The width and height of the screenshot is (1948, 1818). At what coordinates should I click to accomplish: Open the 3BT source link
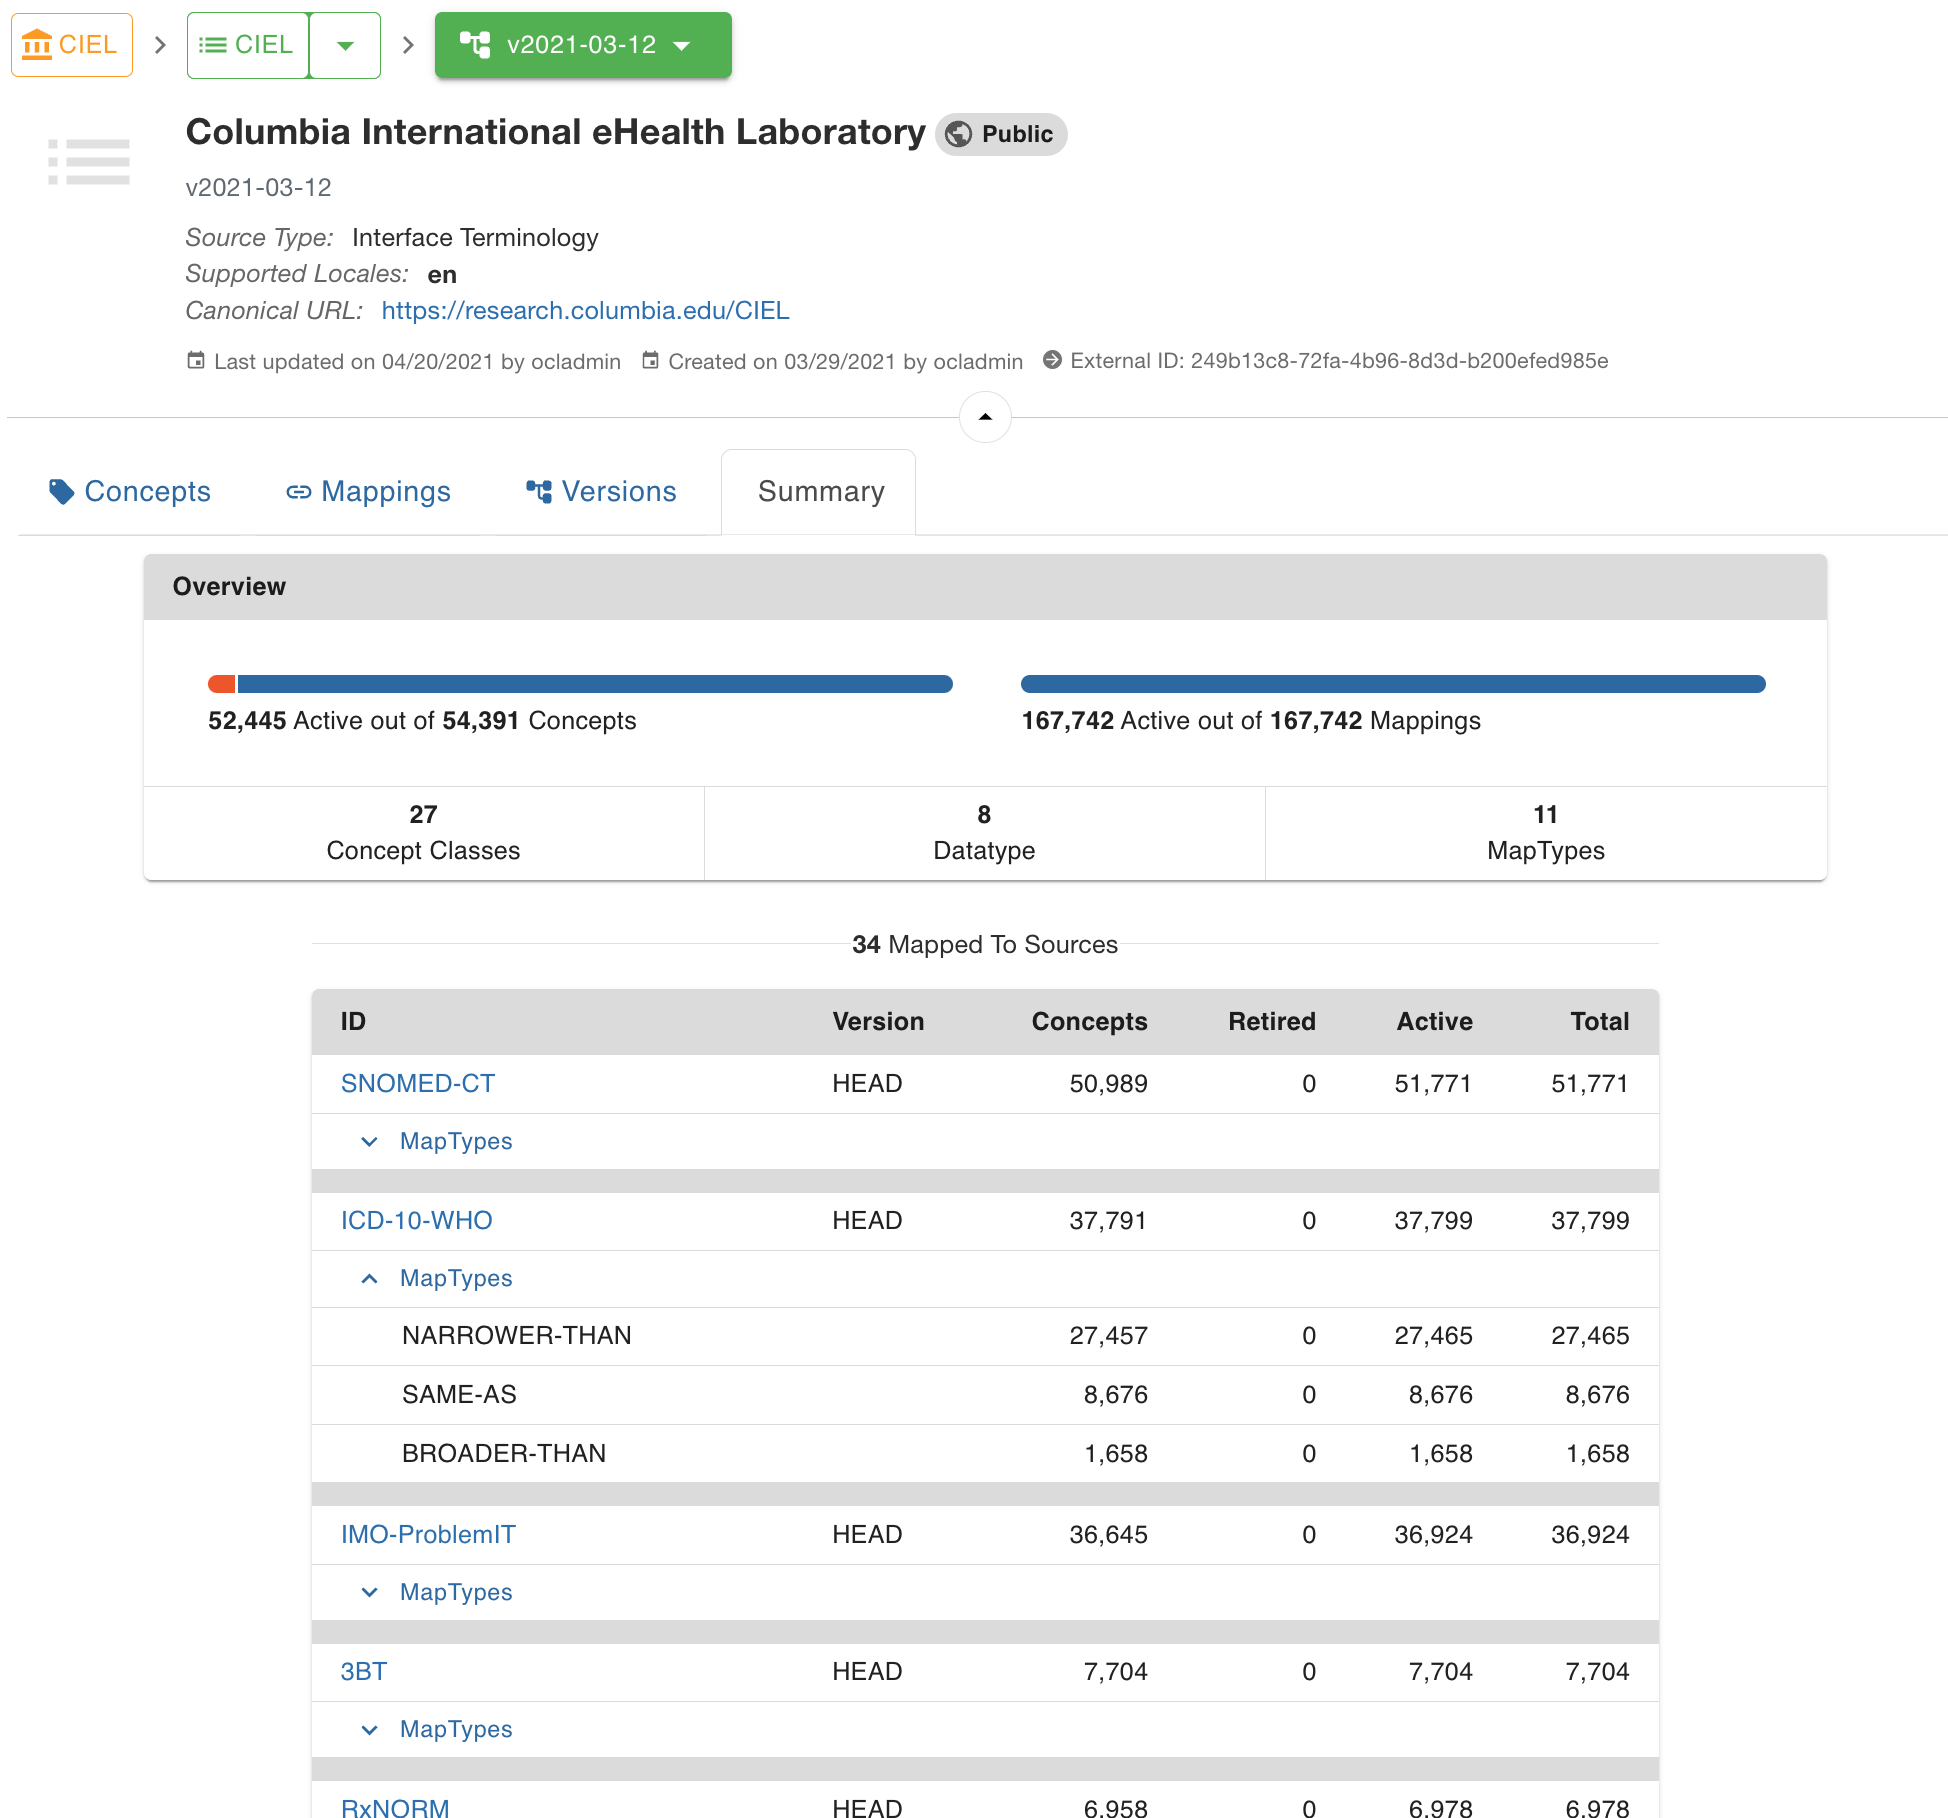coord(363,1670)
